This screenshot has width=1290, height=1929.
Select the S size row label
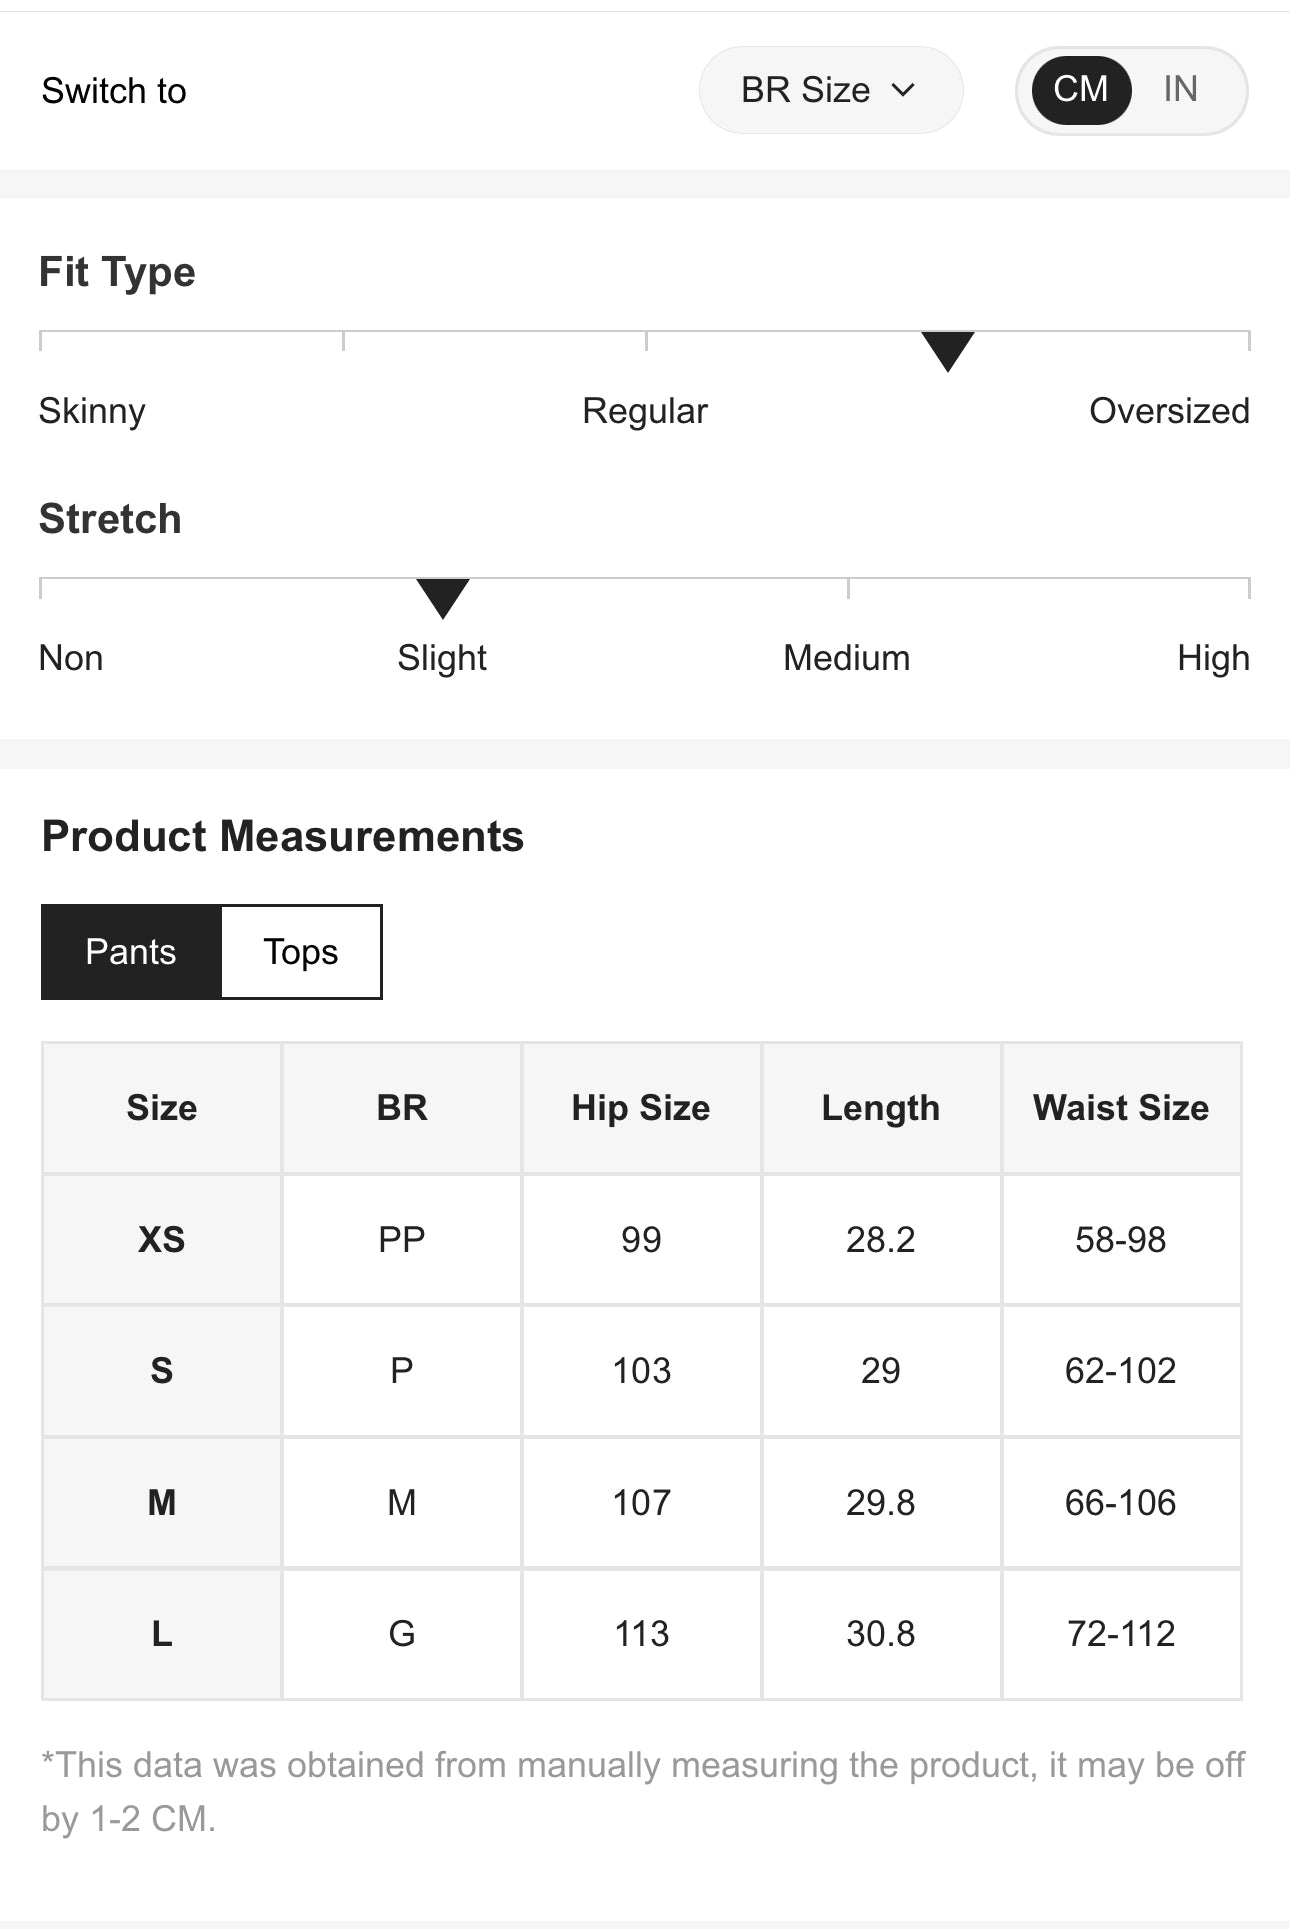tap(162, 1371)
